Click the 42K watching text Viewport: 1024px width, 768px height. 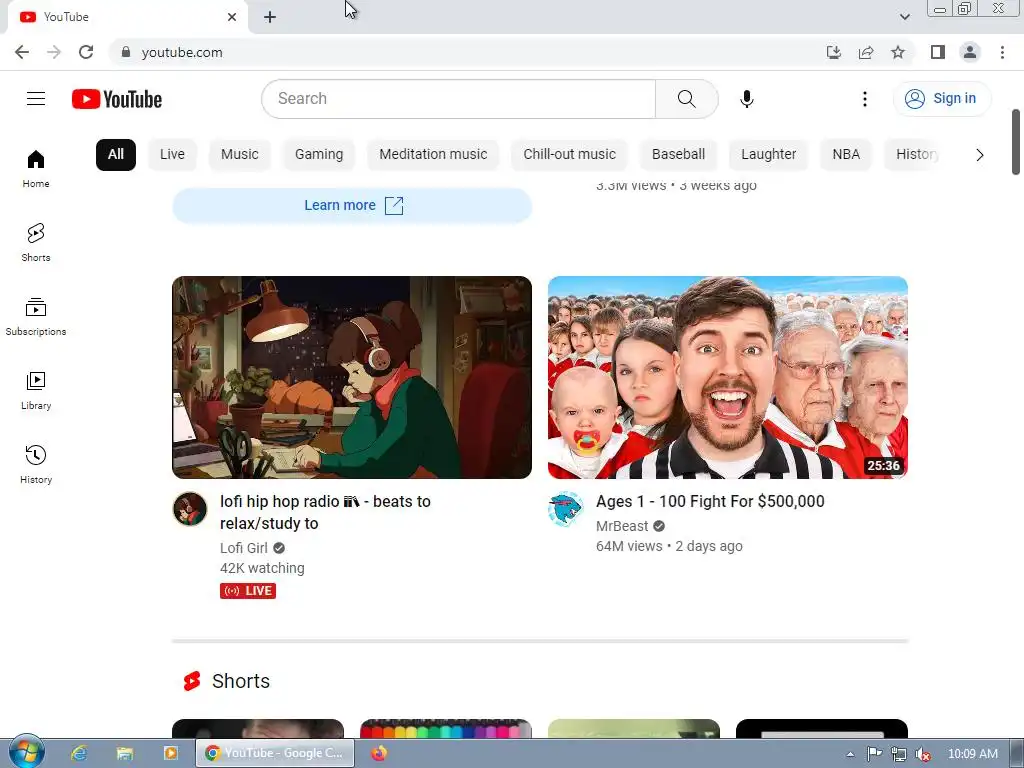click(262, 568)
